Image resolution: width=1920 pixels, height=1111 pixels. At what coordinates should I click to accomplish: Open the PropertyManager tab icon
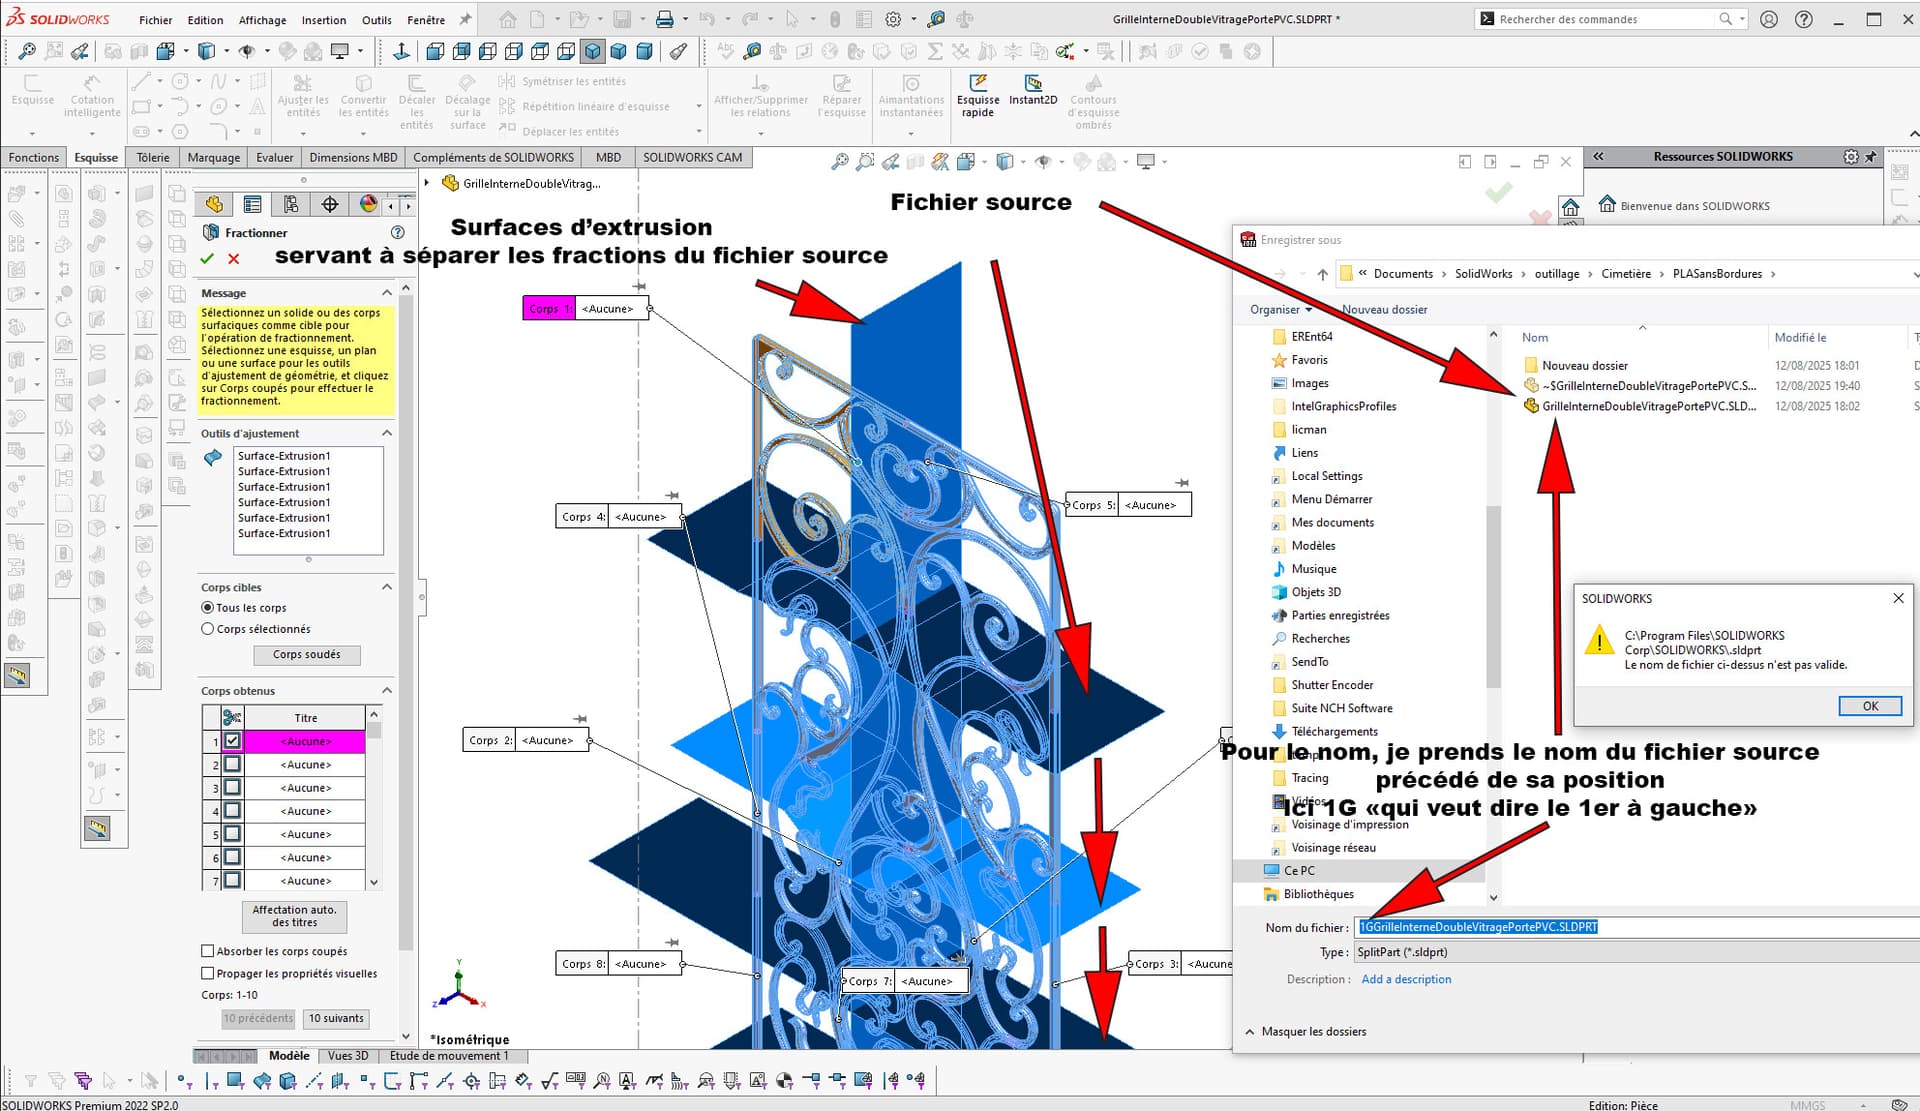pos(252,204)
